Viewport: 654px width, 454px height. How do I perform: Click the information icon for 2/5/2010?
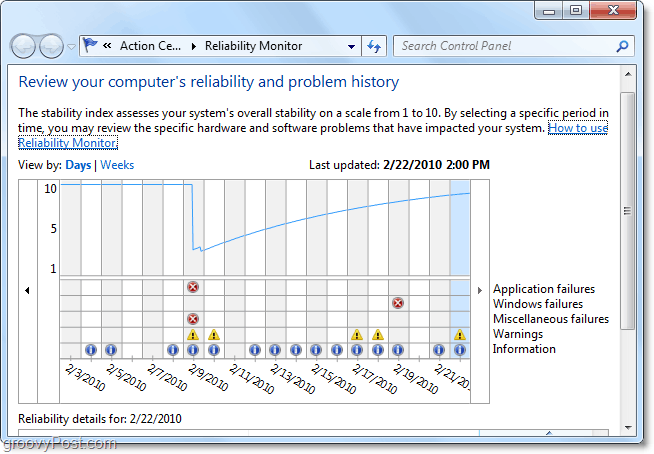click(x=111, y=350)
